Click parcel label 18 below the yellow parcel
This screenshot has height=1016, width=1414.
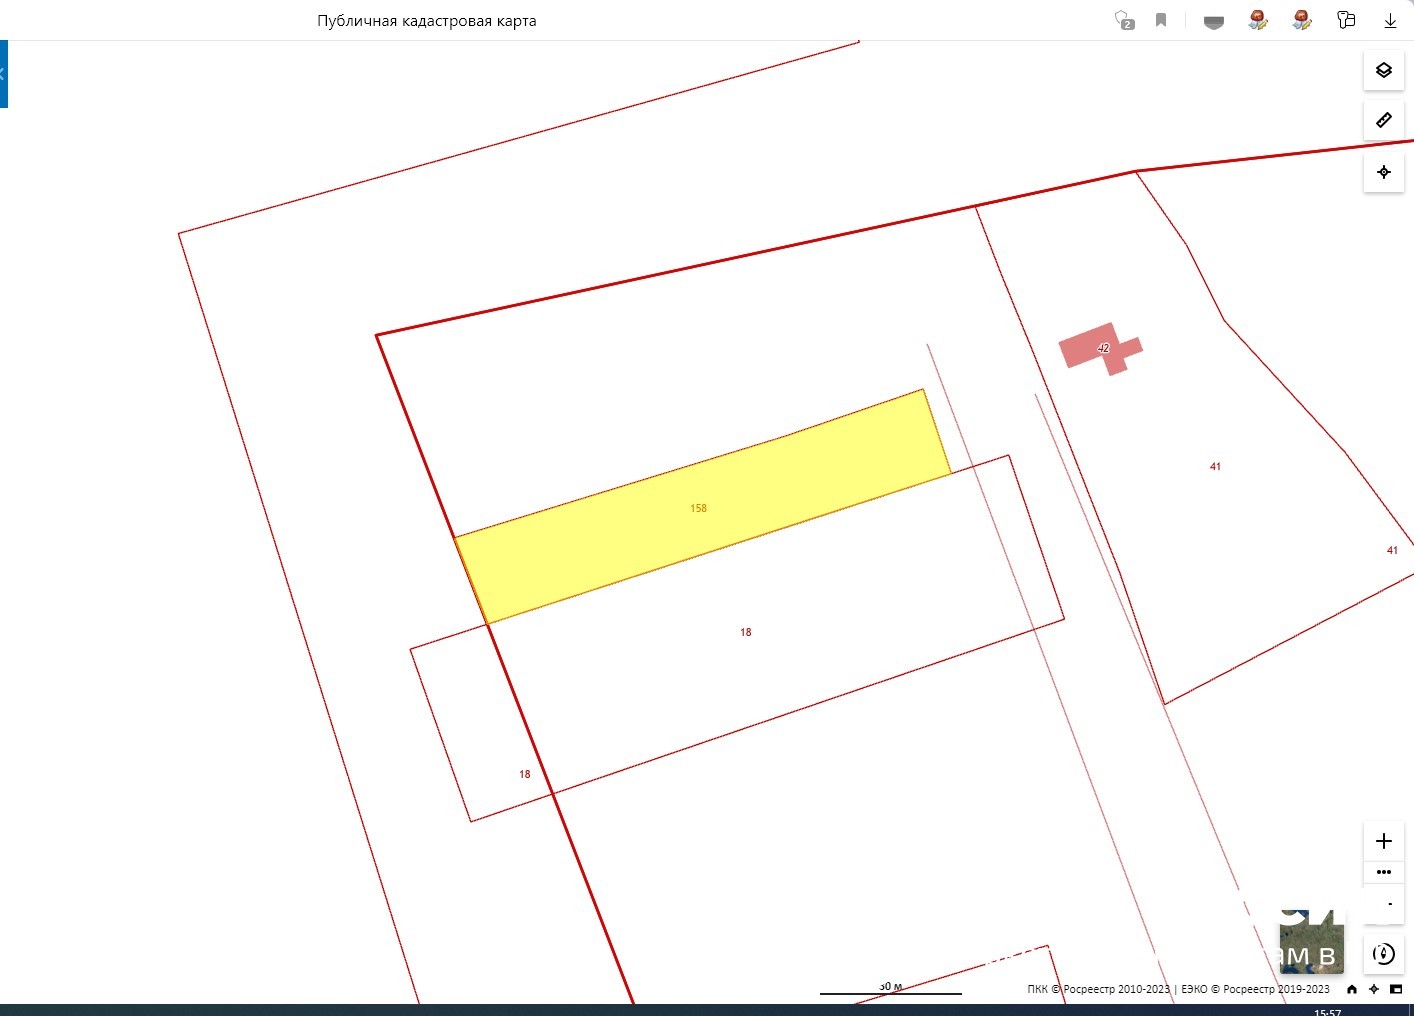[746, 632]
